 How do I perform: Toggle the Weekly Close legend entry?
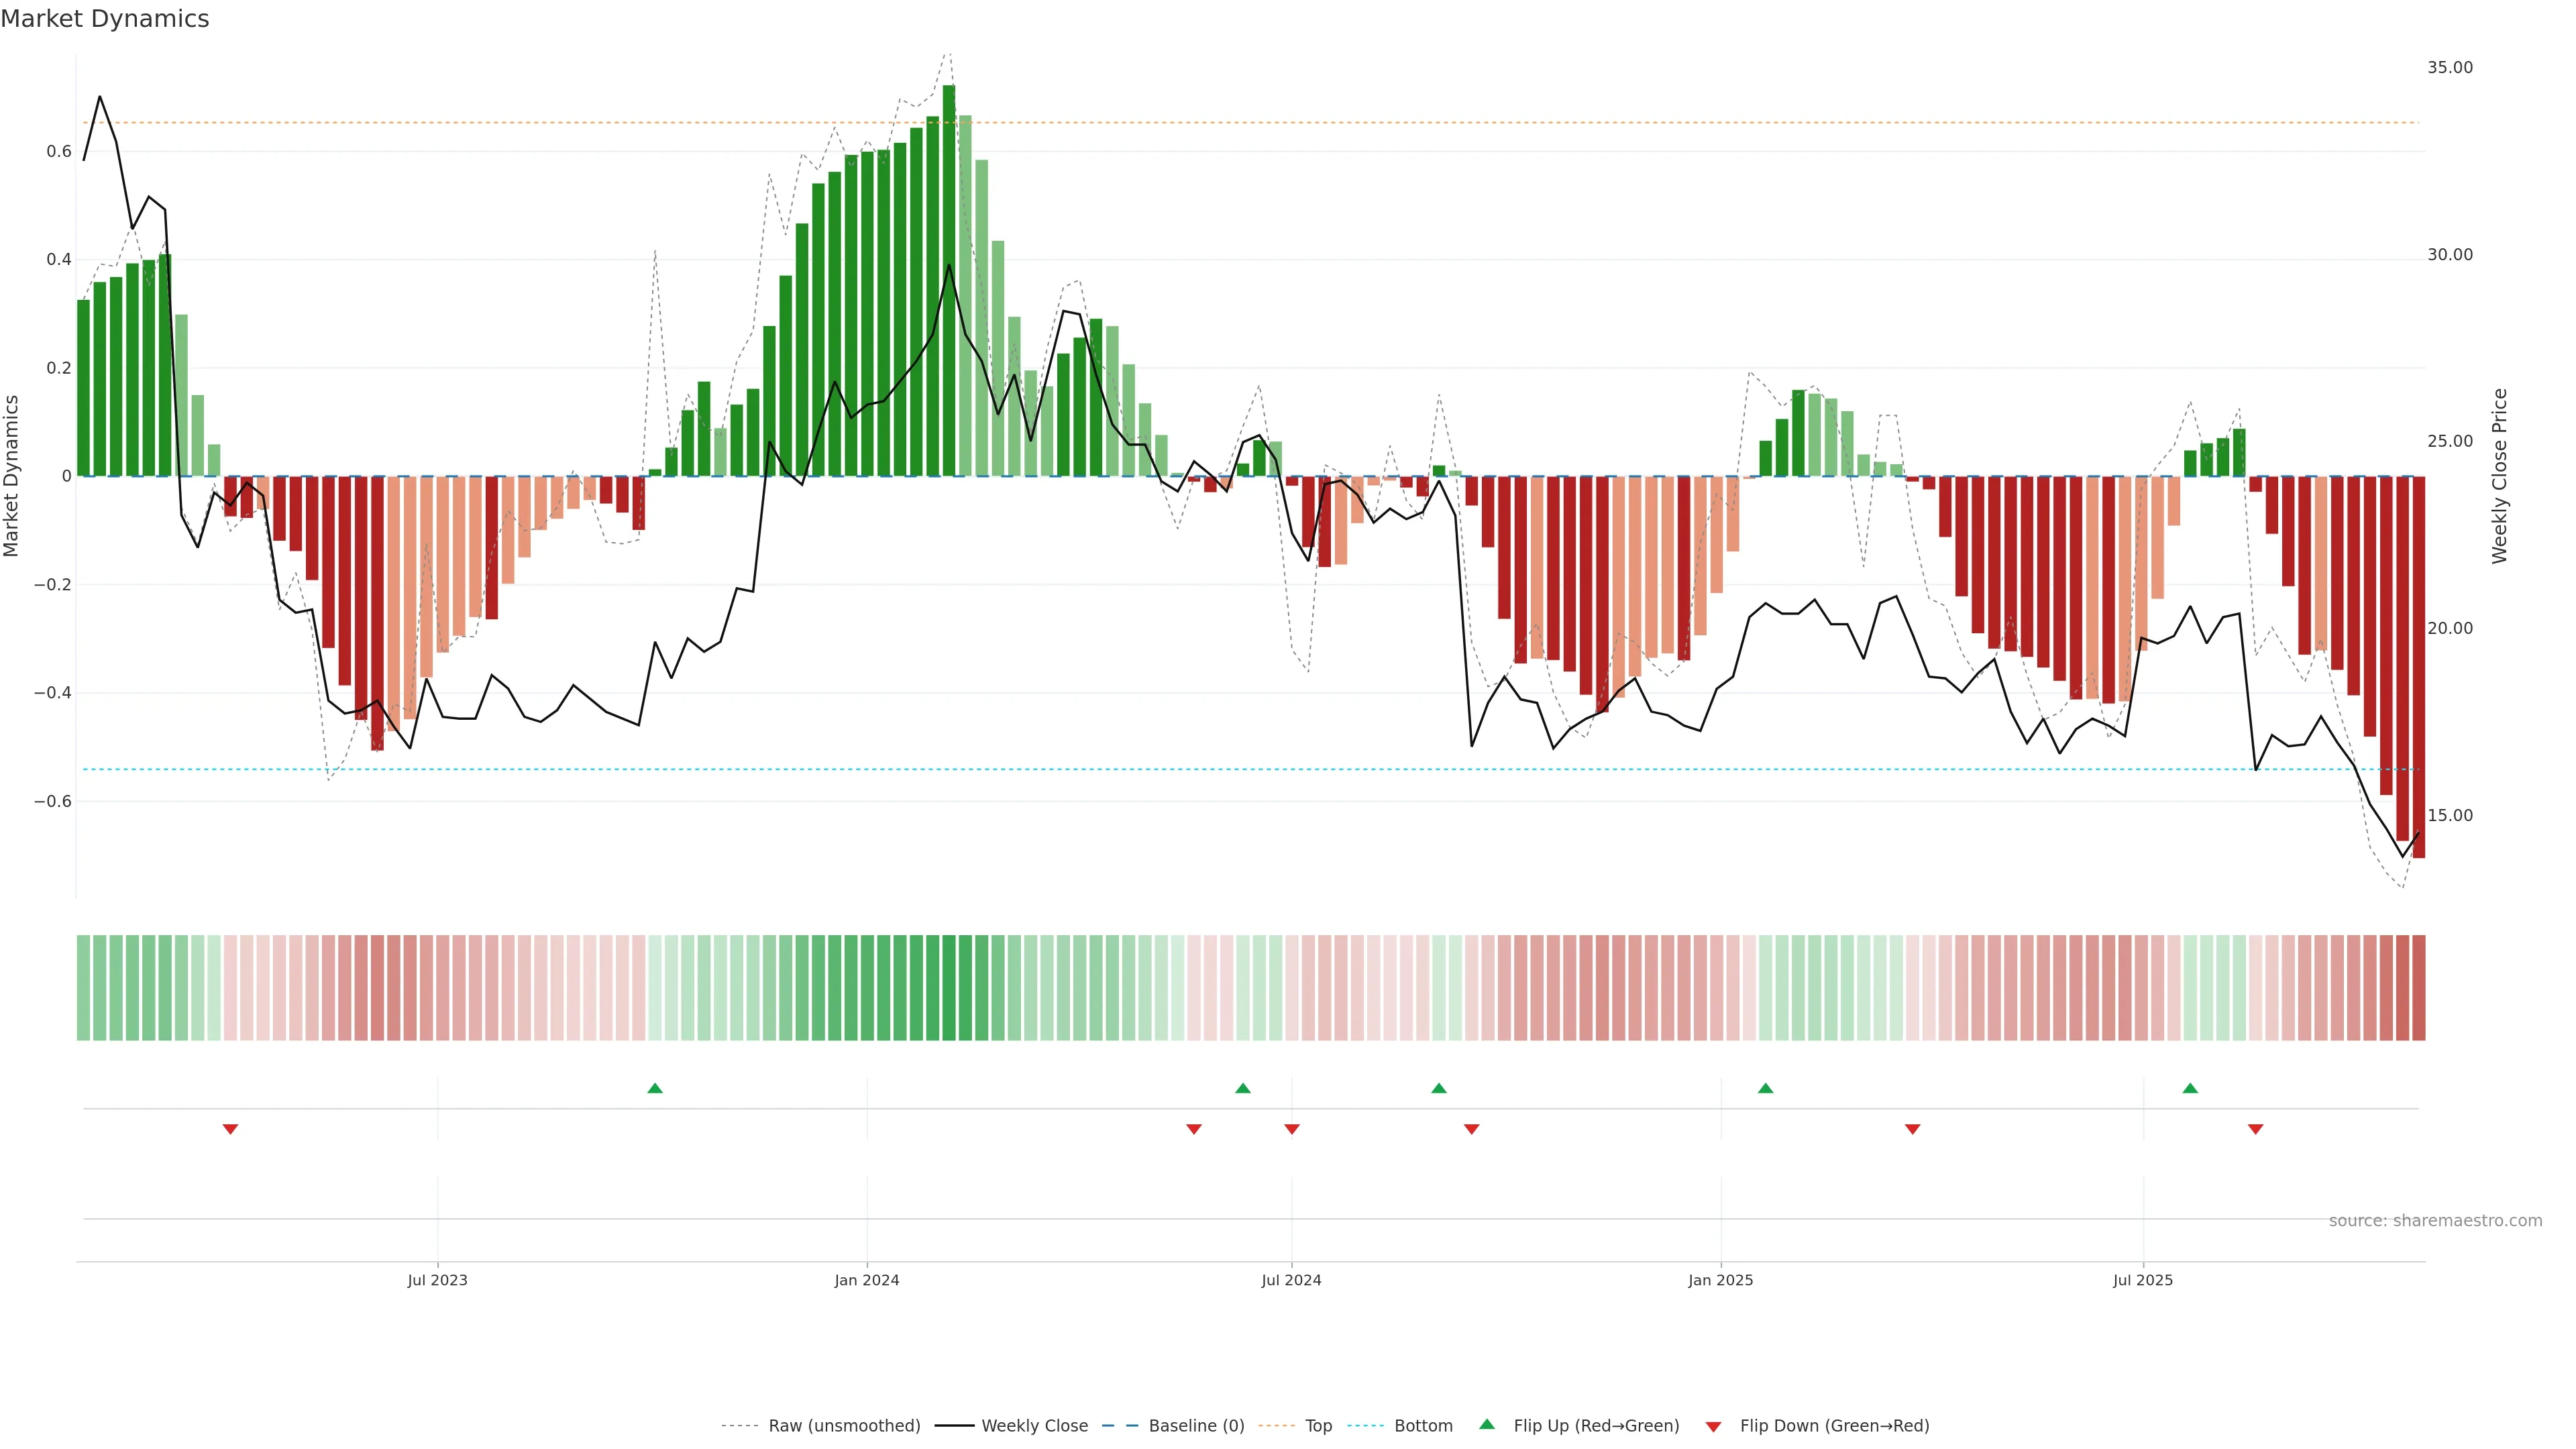pyautogui.click(x=1034, y=1426)
